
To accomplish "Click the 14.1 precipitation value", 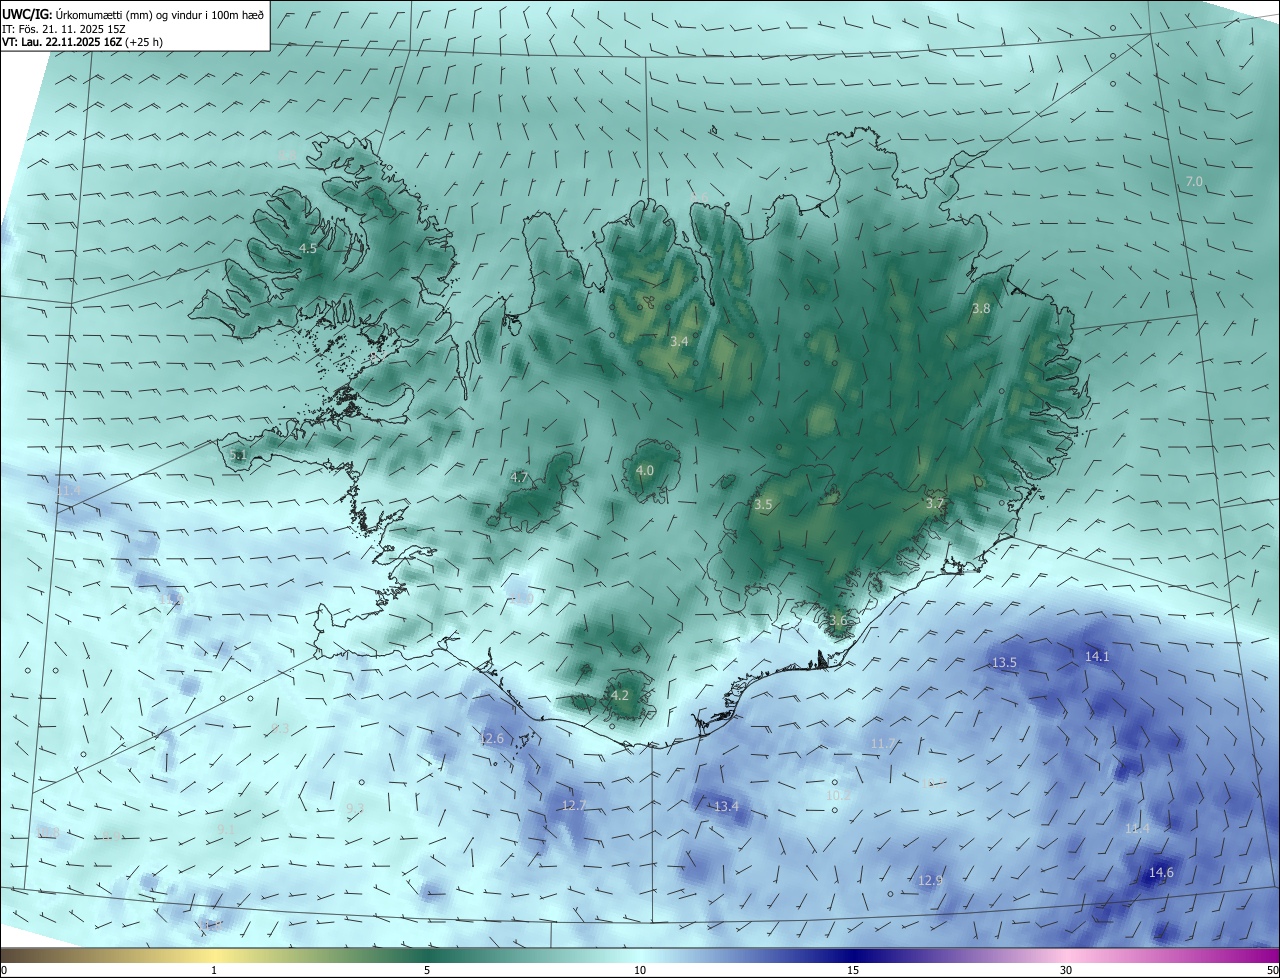I will click(1097, 656).
